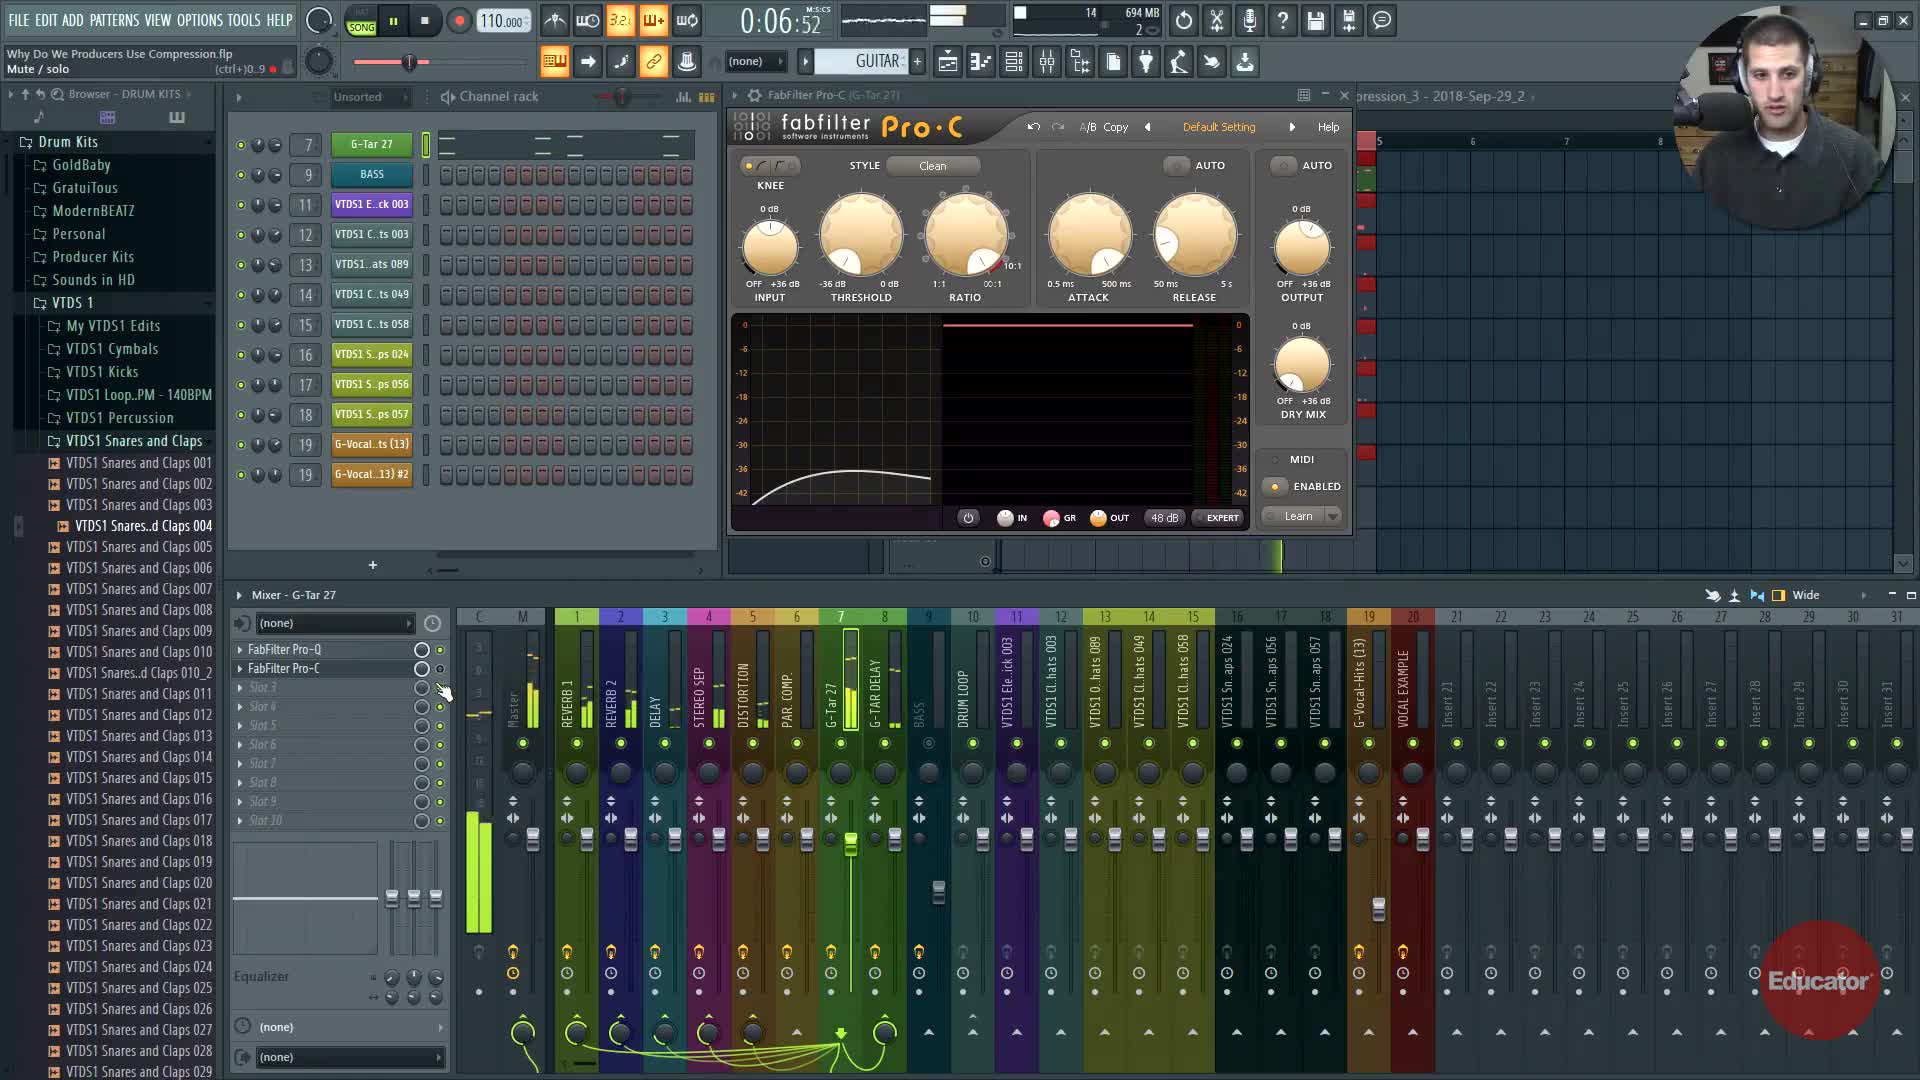Open Pro-C Learn dropdown arrow
Screen dimensions: 1920x1080
(x=1332, y=517)
